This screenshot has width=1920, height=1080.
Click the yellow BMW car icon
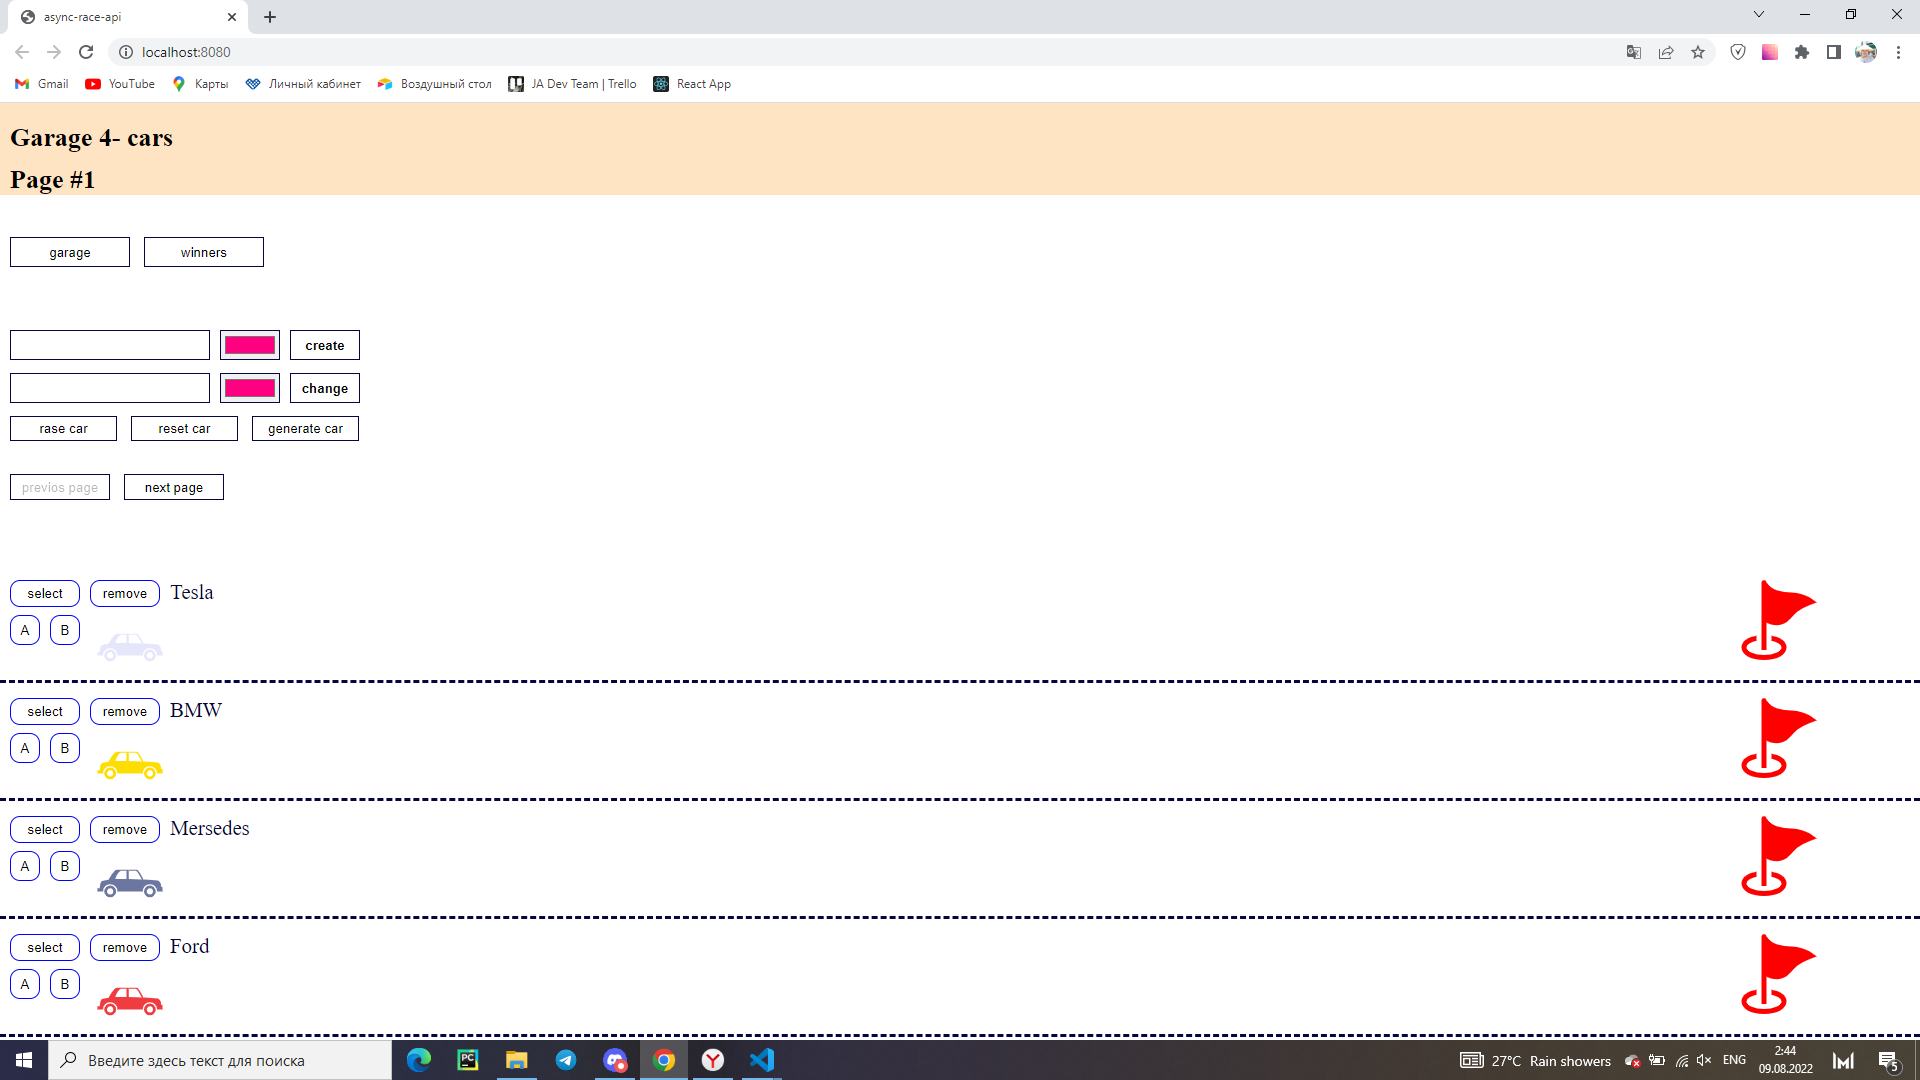coord(130,765)
